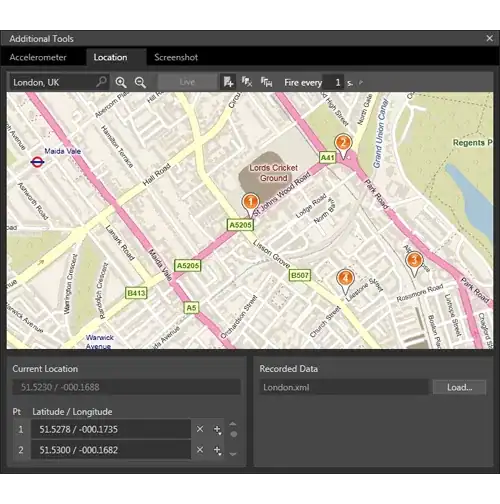The height and width of the screenshot is (504, 500).
Task: Zoom out of the map
Action: (x=140, y=82)
